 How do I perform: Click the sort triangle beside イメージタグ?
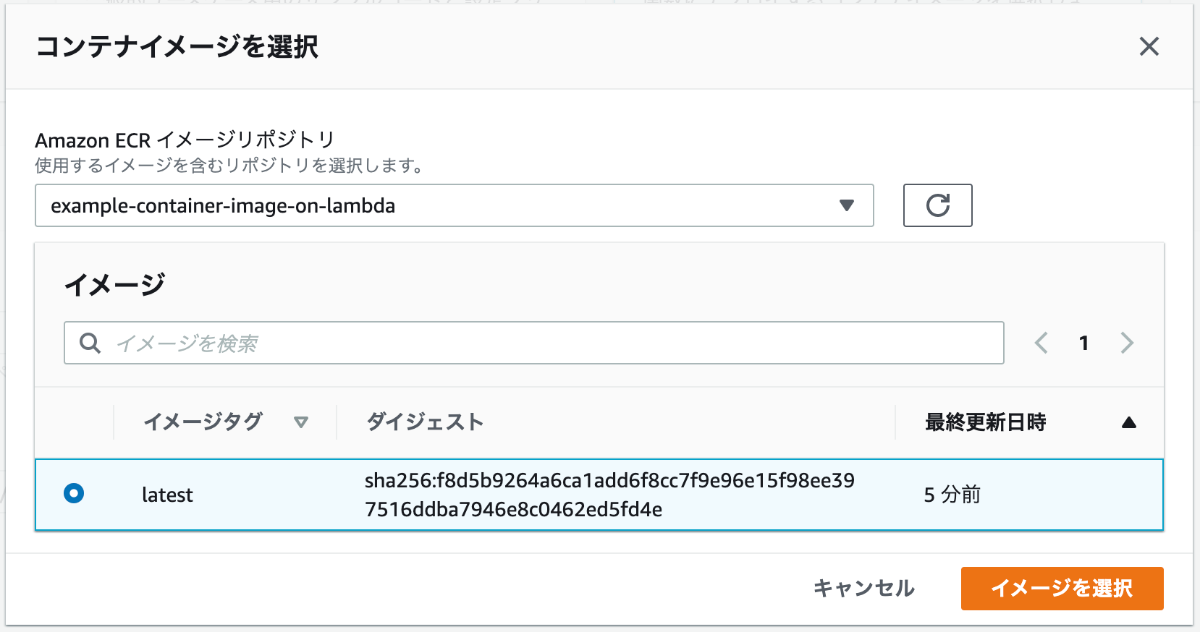pyautogui.click(x=301, y=422)
